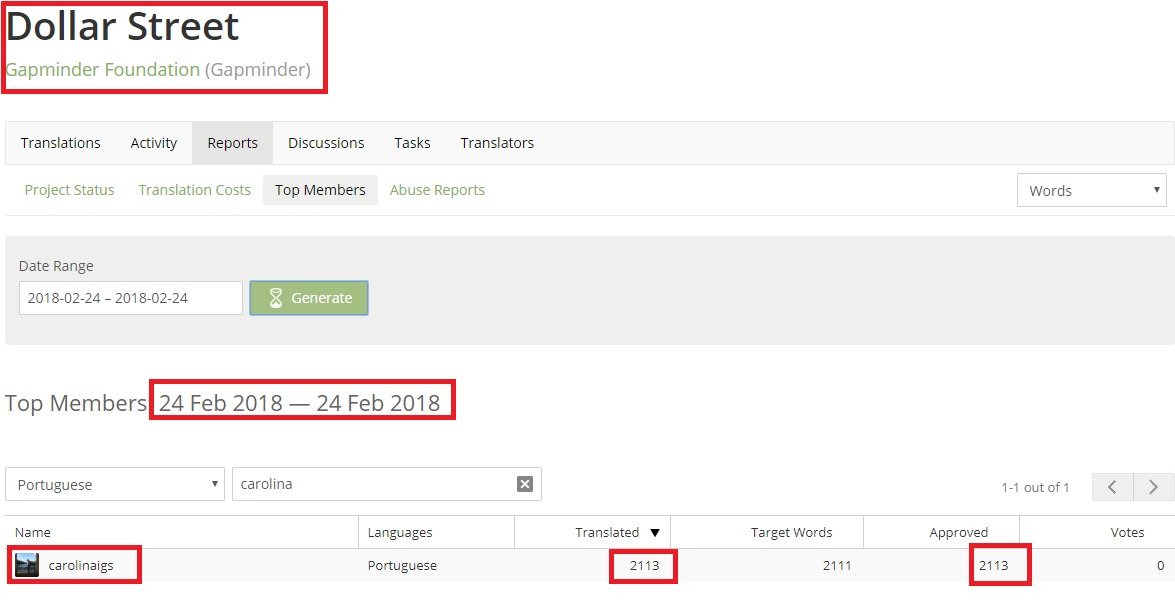Sort table by Languages column
Image resolution: width=1175 pixels, height=613 pixels.
(x=400, y=533)
